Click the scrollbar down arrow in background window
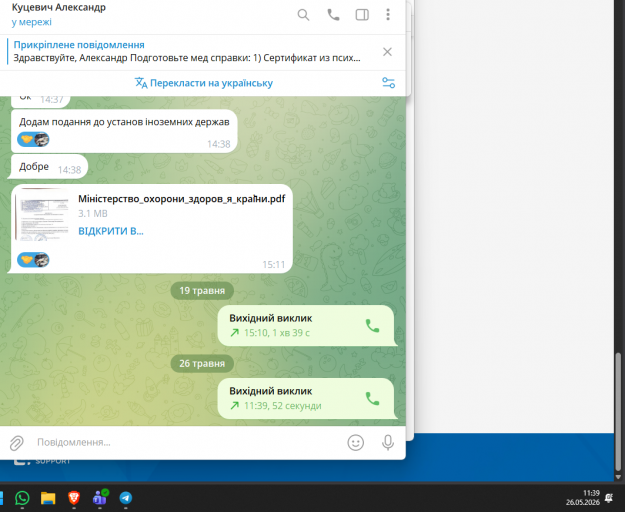Viewport: 625px width, 512px height. [x=618, y=477]
